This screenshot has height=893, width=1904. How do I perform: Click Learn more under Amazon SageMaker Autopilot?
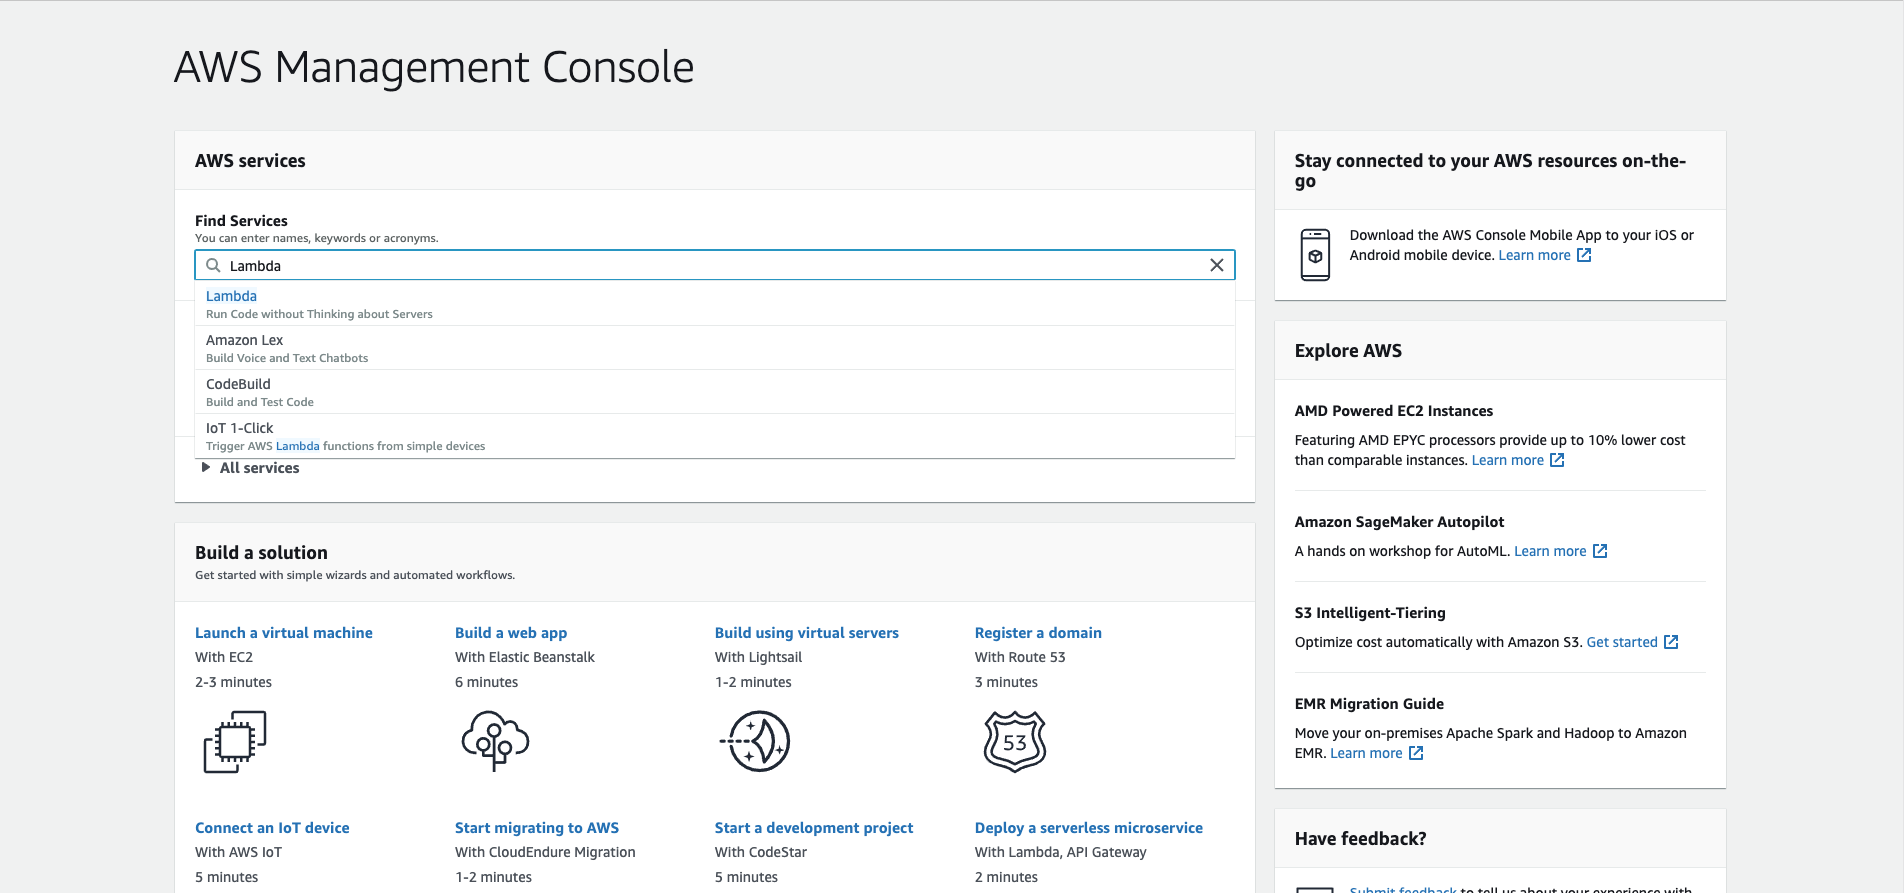pyautogui.click(x=1550, y=551)
